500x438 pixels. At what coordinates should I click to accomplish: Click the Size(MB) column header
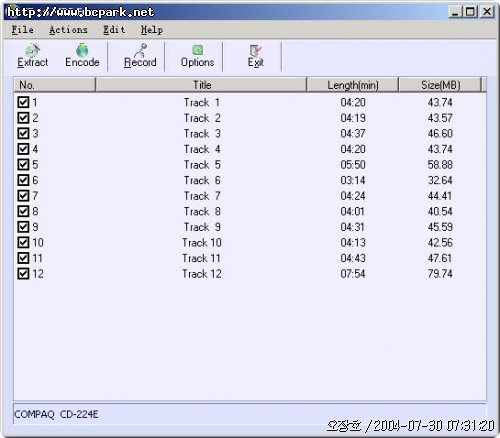click(440, 85)
